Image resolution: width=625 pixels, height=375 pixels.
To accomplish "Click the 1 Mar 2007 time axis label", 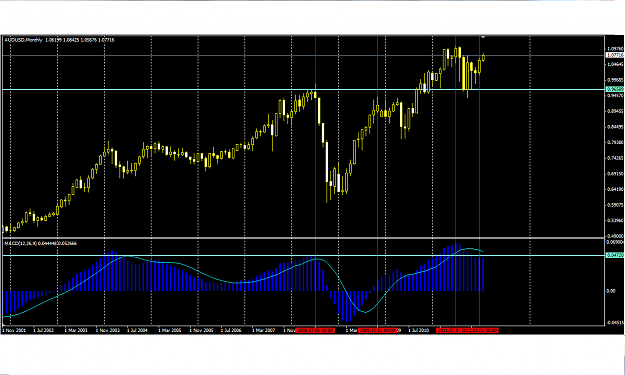I will (263, 330).
